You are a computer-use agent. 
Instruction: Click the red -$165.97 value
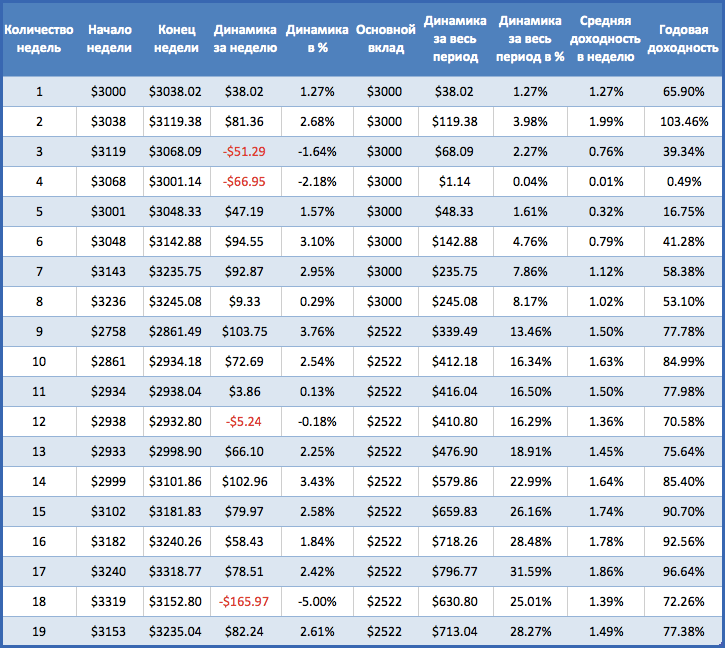tap(244, 602)
